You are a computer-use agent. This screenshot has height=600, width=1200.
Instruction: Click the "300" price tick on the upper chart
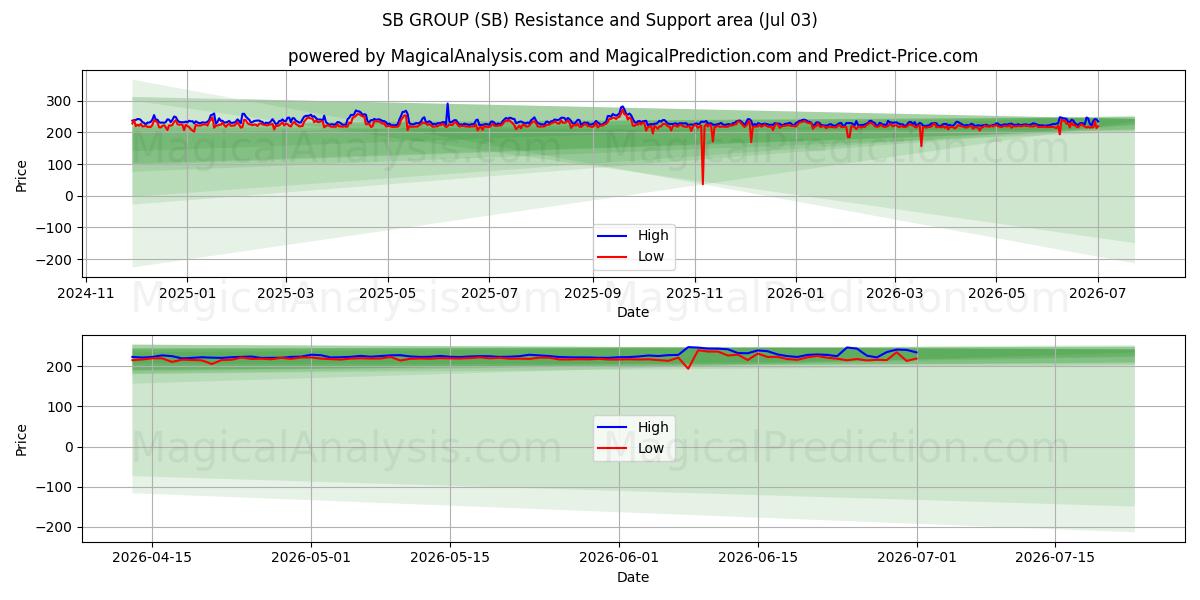click(62, 101)
